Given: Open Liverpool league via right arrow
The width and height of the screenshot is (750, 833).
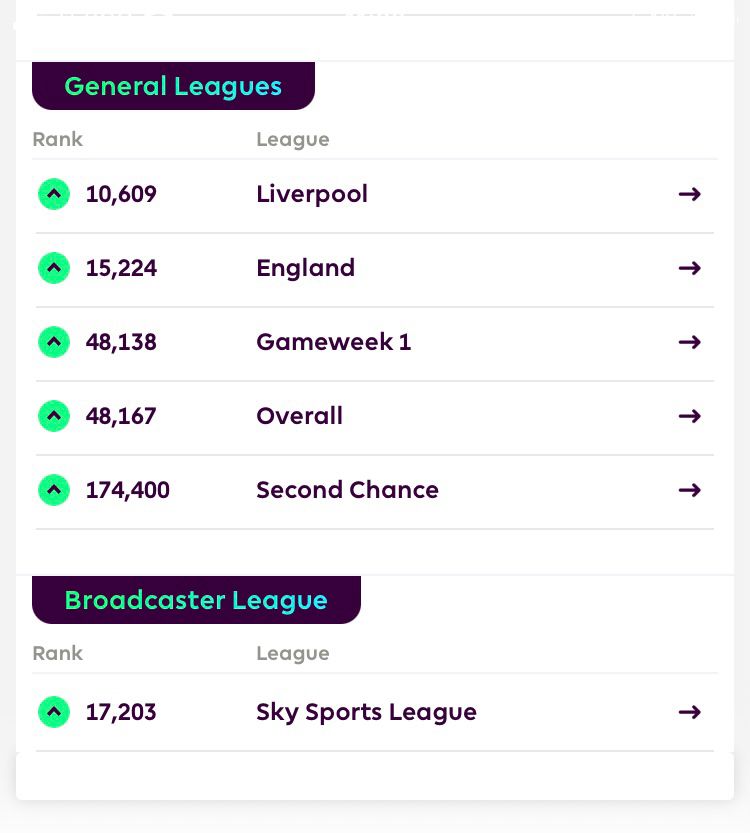Looking at the screenshot, I should click(689, 194).
